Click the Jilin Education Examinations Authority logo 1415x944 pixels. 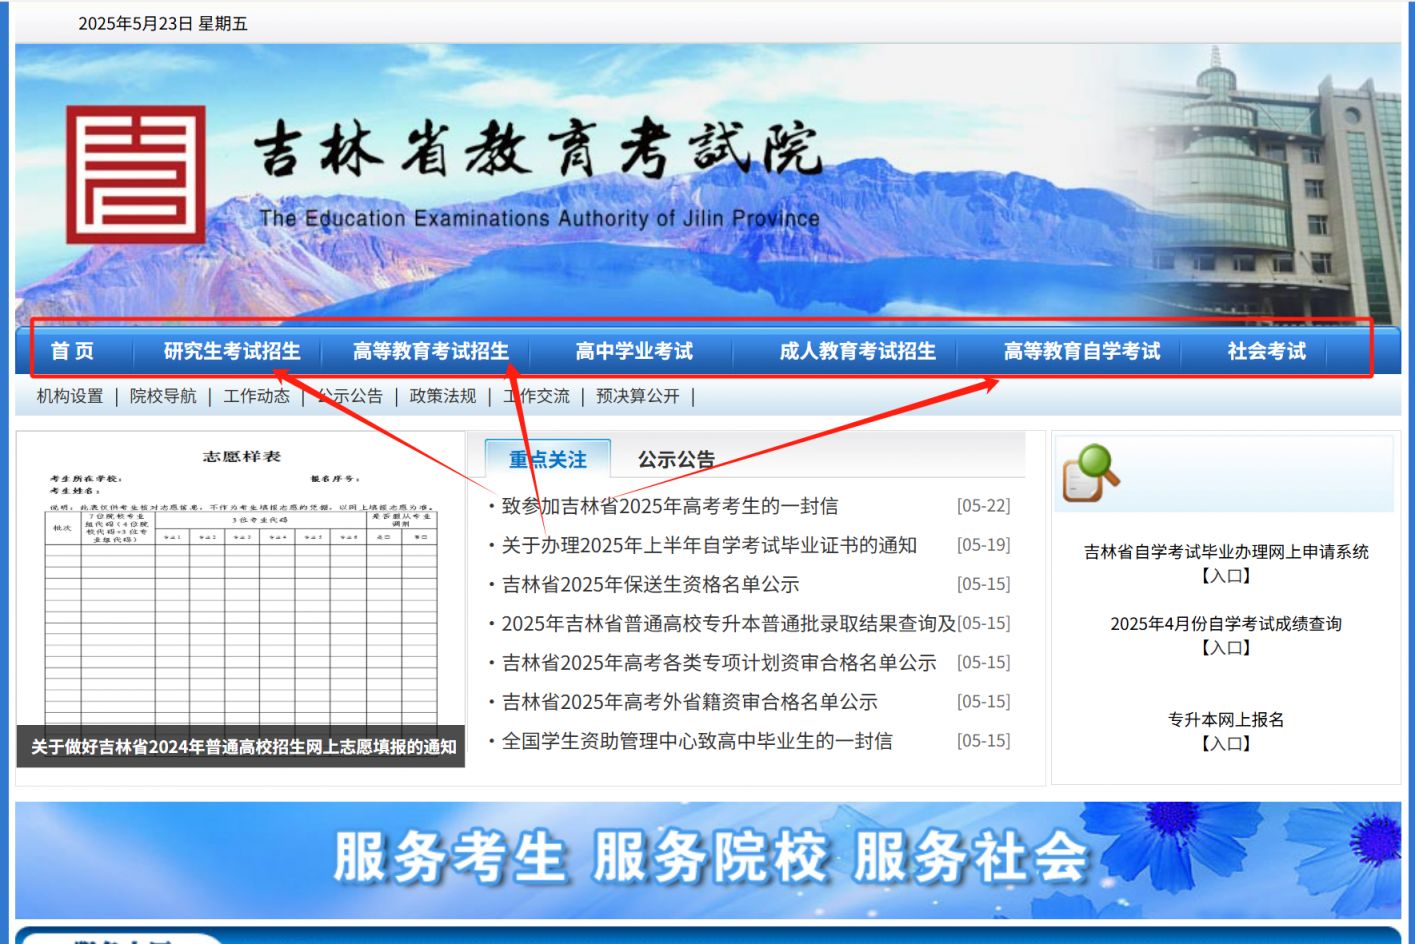tap(137, 175)
